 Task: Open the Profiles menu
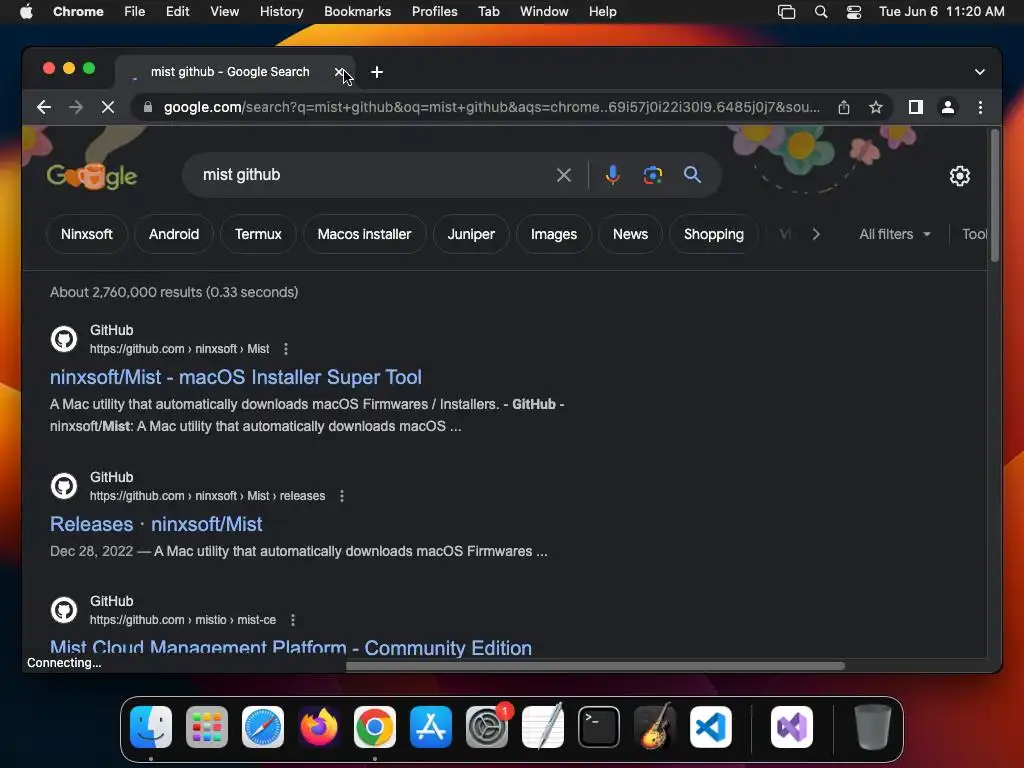pos(434,11)
